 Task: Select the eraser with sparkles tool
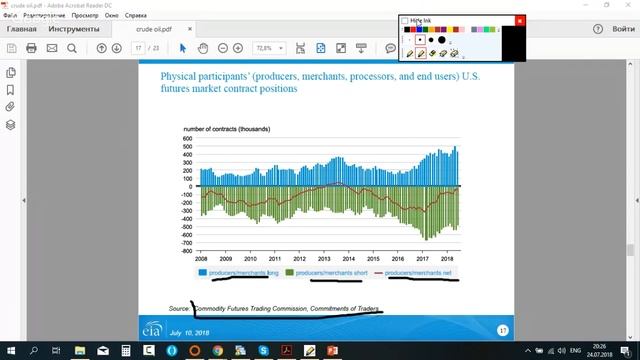tap(454, 53)
